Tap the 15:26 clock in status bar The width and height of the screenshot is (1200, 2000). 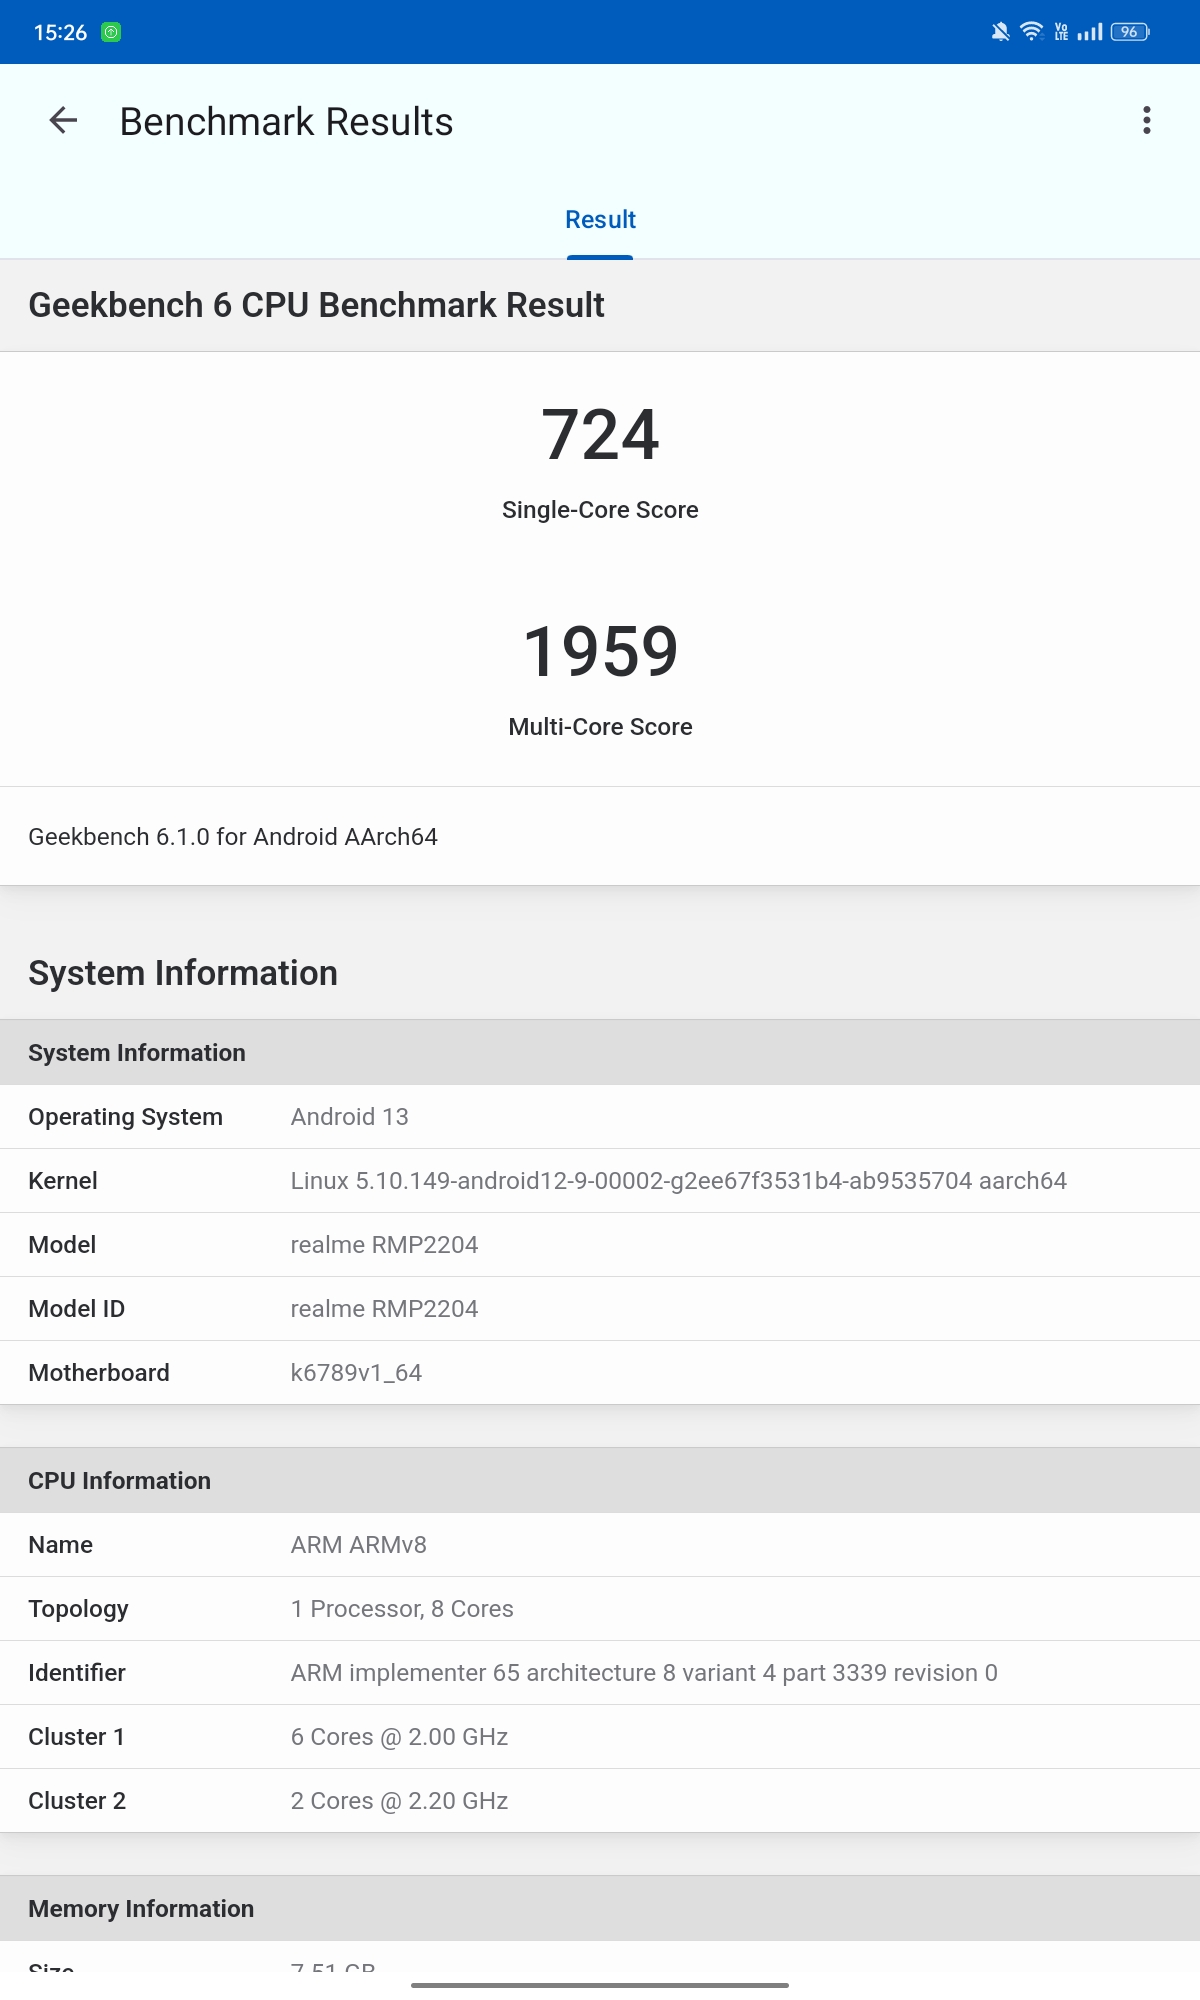[x=60, y=32]
